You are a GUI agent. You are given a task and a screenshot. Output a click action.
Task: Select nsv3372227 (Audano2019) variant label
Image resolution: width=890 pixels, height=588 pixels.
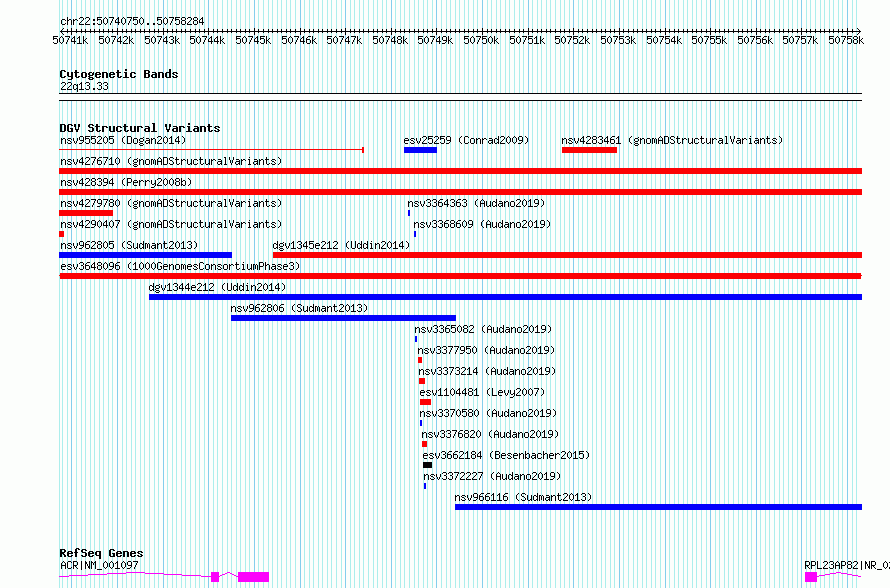tap(492, 476)
